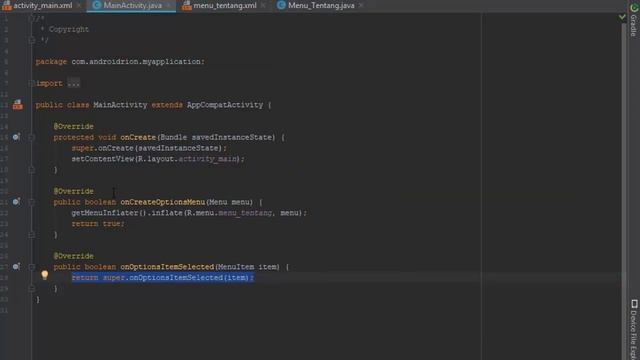Viewport: 640px width, 360px height.
Task: Open the Device File Explorer panel
Action: (x=633, y=329)
